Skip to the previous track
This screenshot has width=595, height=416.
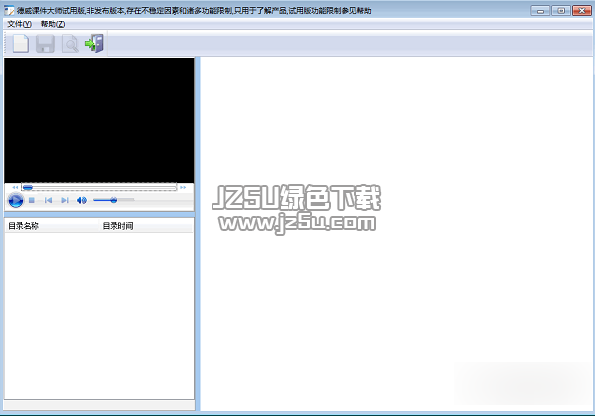point(48,200)
